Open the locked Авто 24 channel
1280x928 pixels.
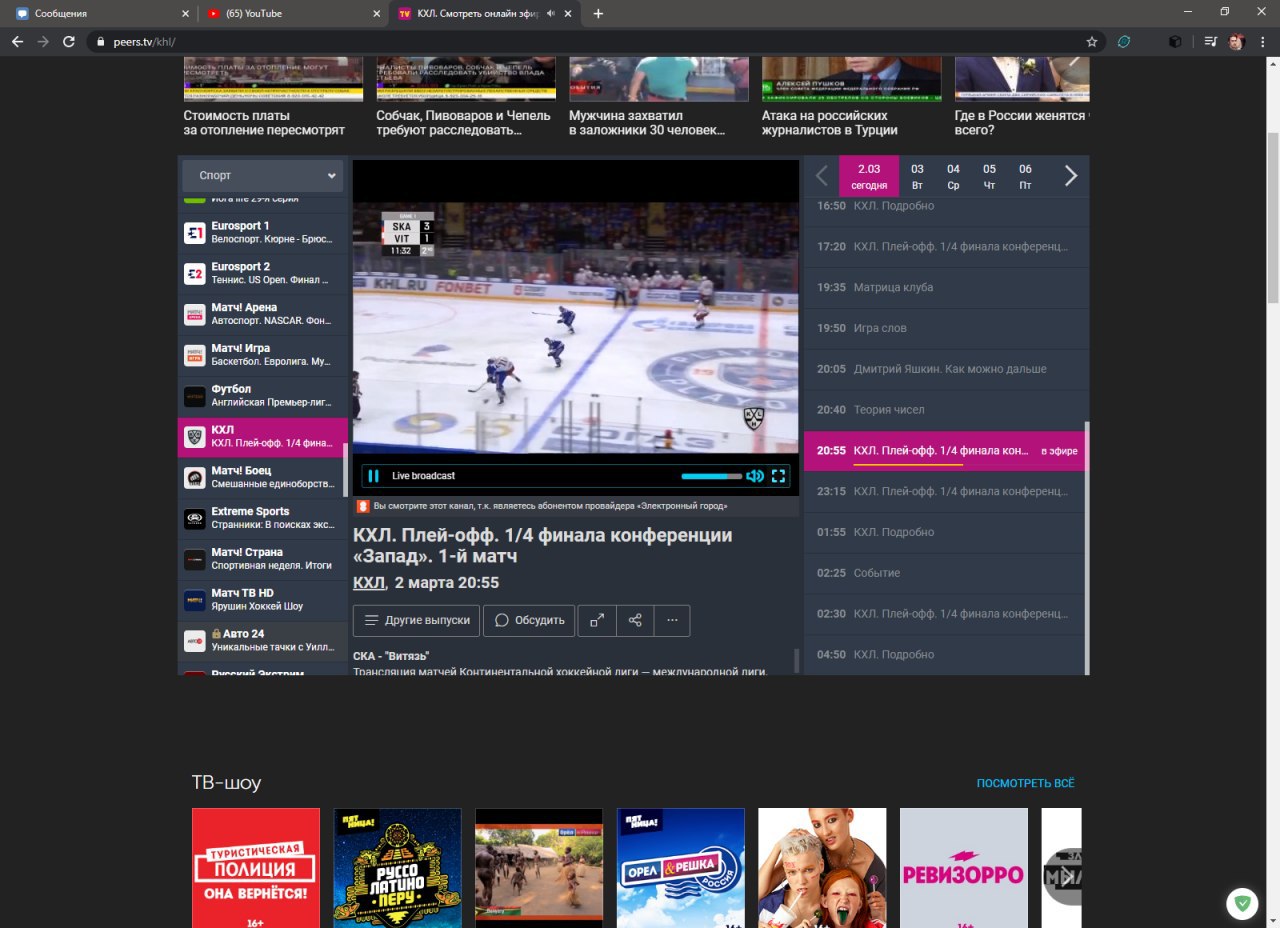click(x=262, y=641)
